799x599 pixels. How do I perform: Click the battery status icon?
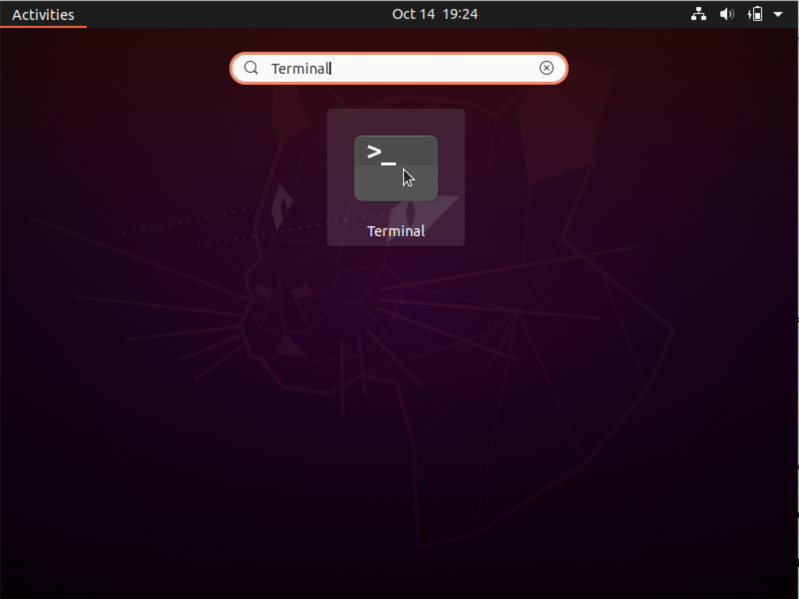point(756,14)
